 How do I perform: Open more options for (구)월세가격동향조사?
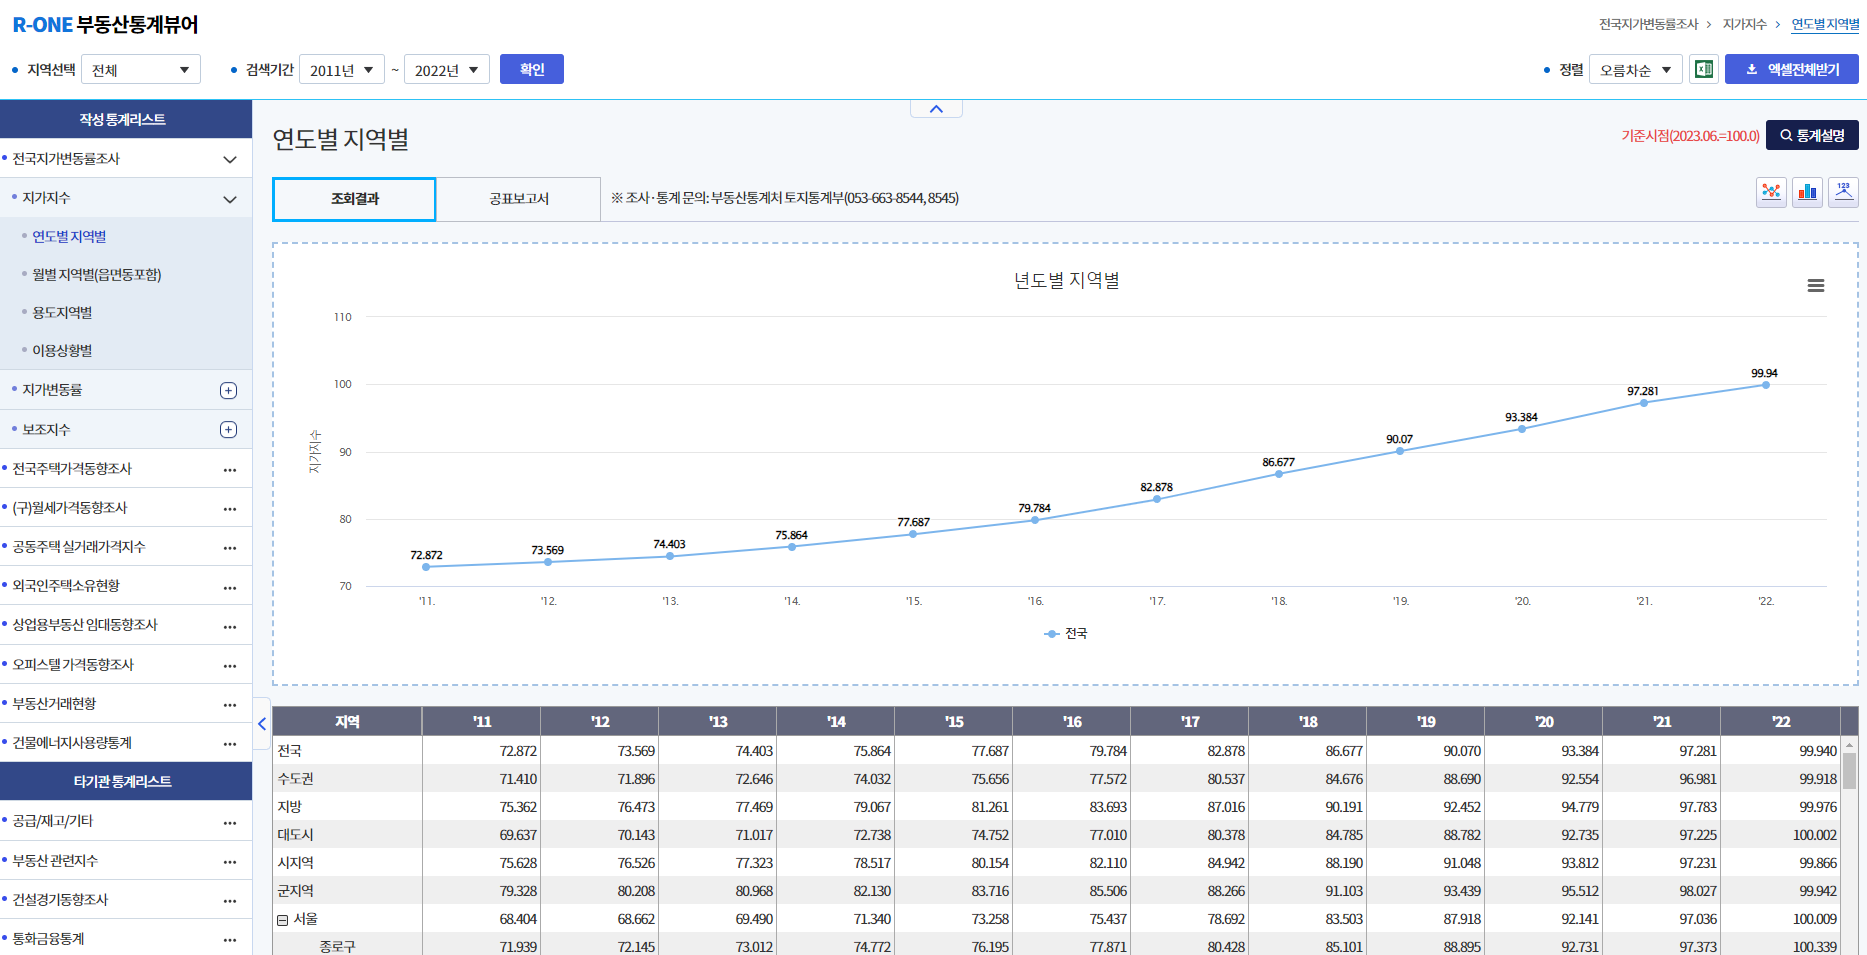pos(230,508)
